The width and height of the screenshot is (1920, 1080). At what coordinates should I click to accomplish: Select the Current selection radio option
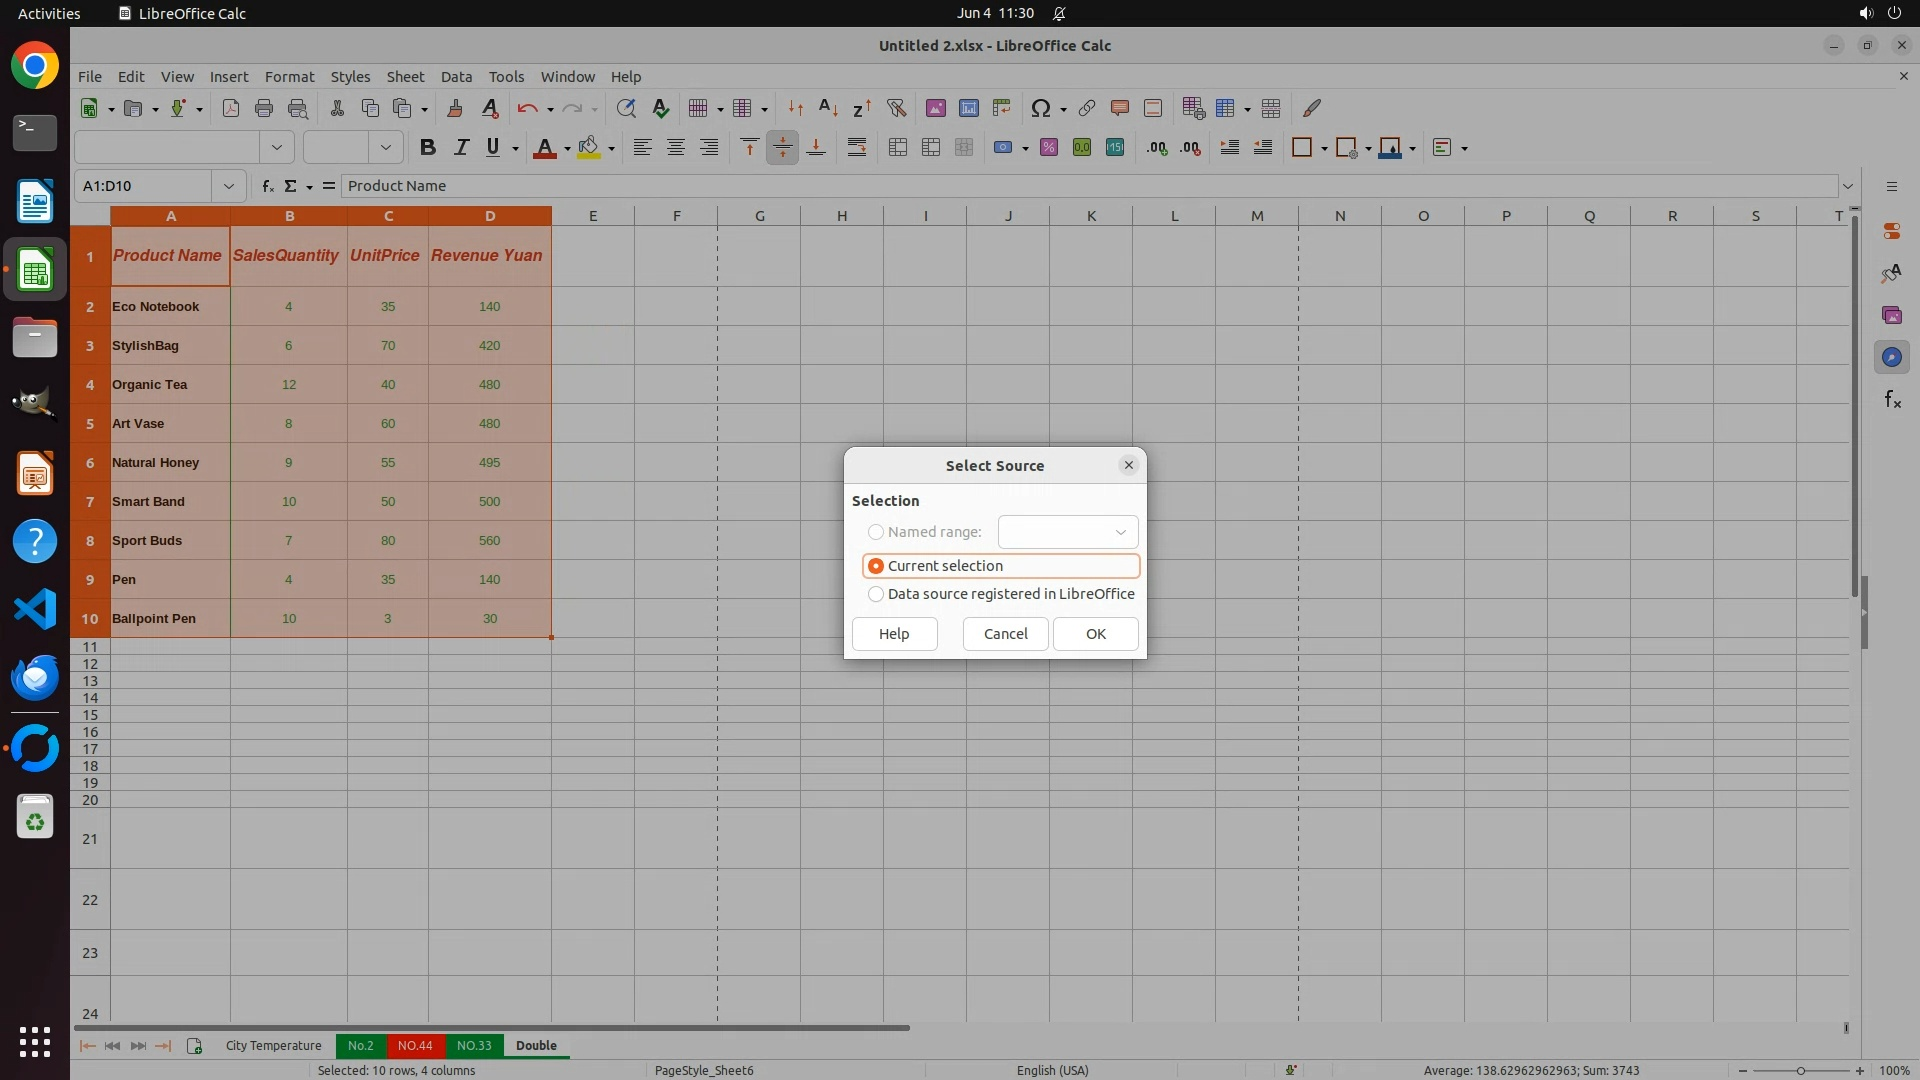point(876,566)
